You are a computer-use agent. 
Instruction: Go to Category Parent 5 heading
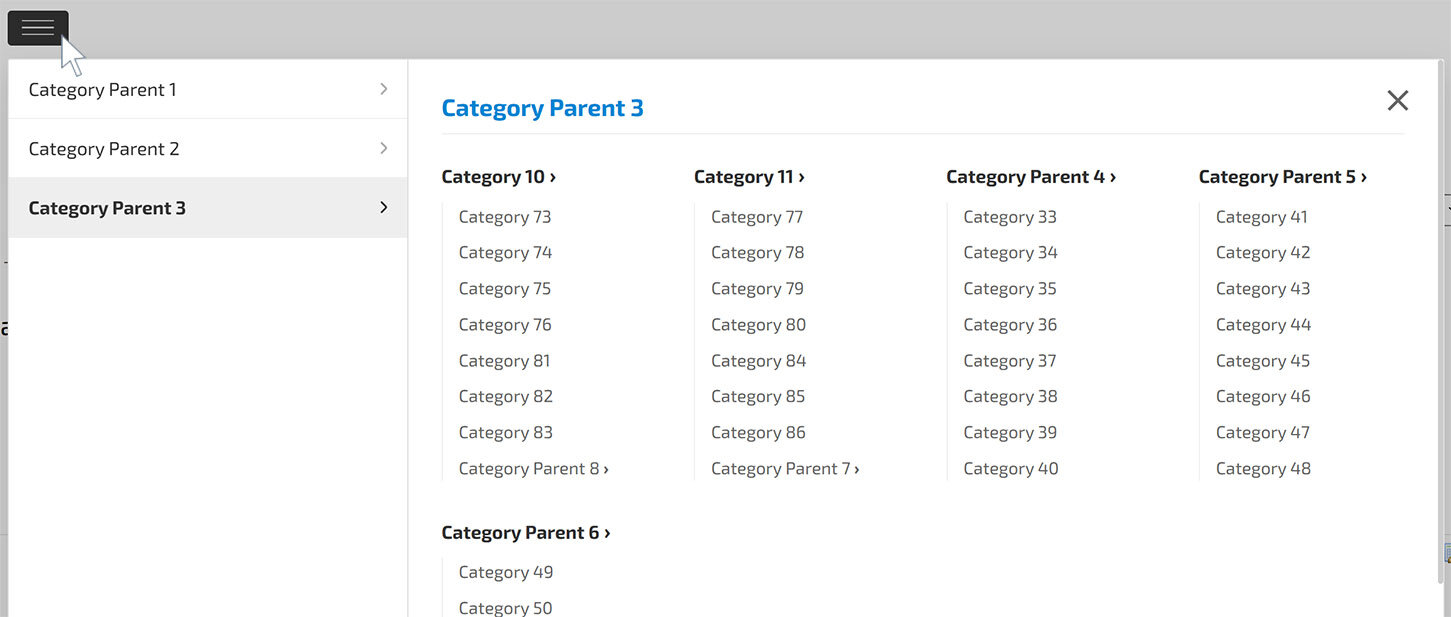(1282, 177)
